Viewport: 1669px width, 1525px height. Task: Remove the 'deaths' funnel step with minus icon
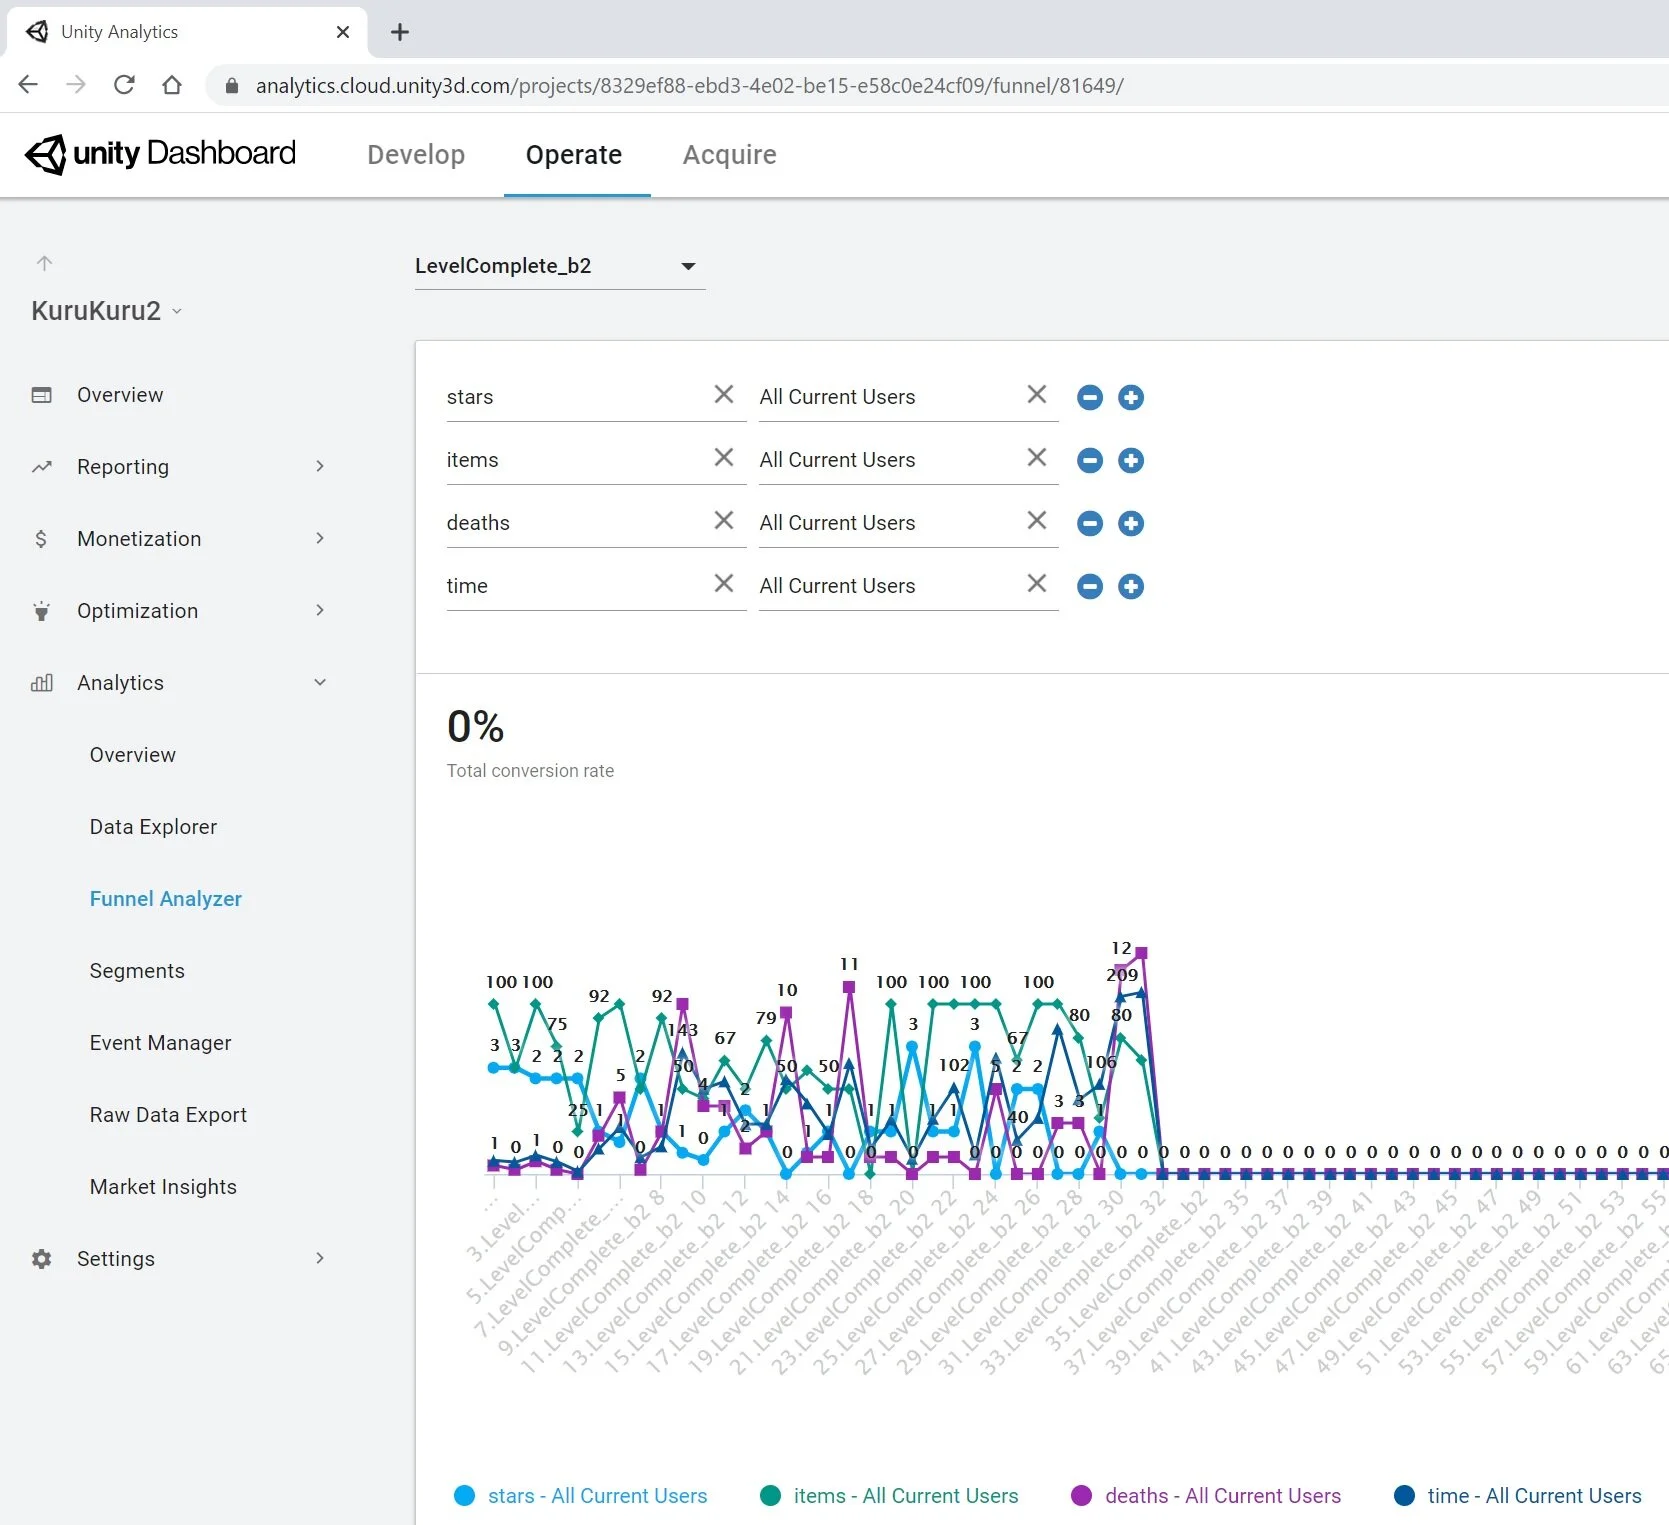click(1089, 523)
